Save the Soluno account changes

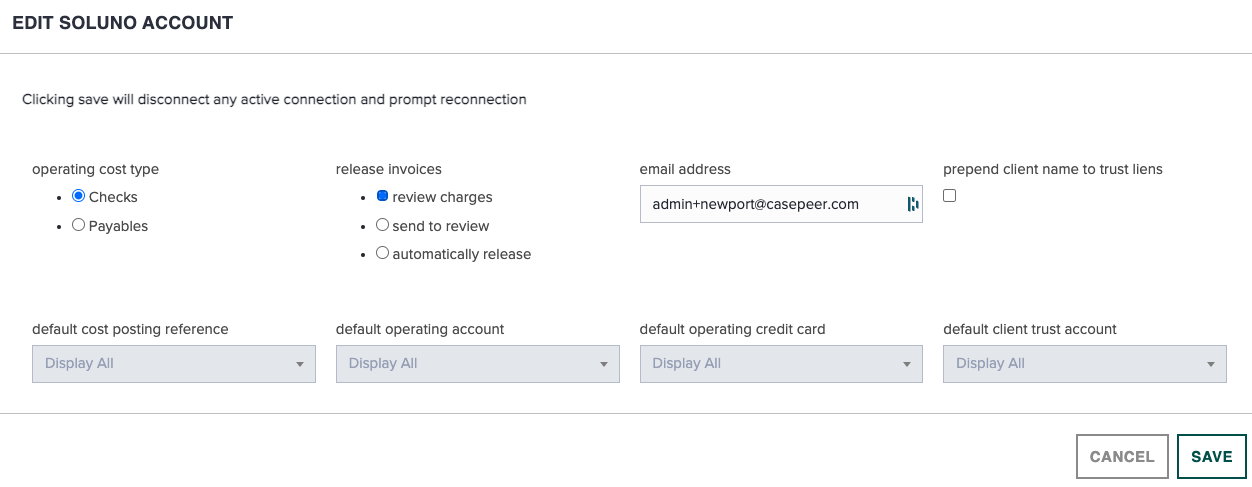pos(1212,456)
